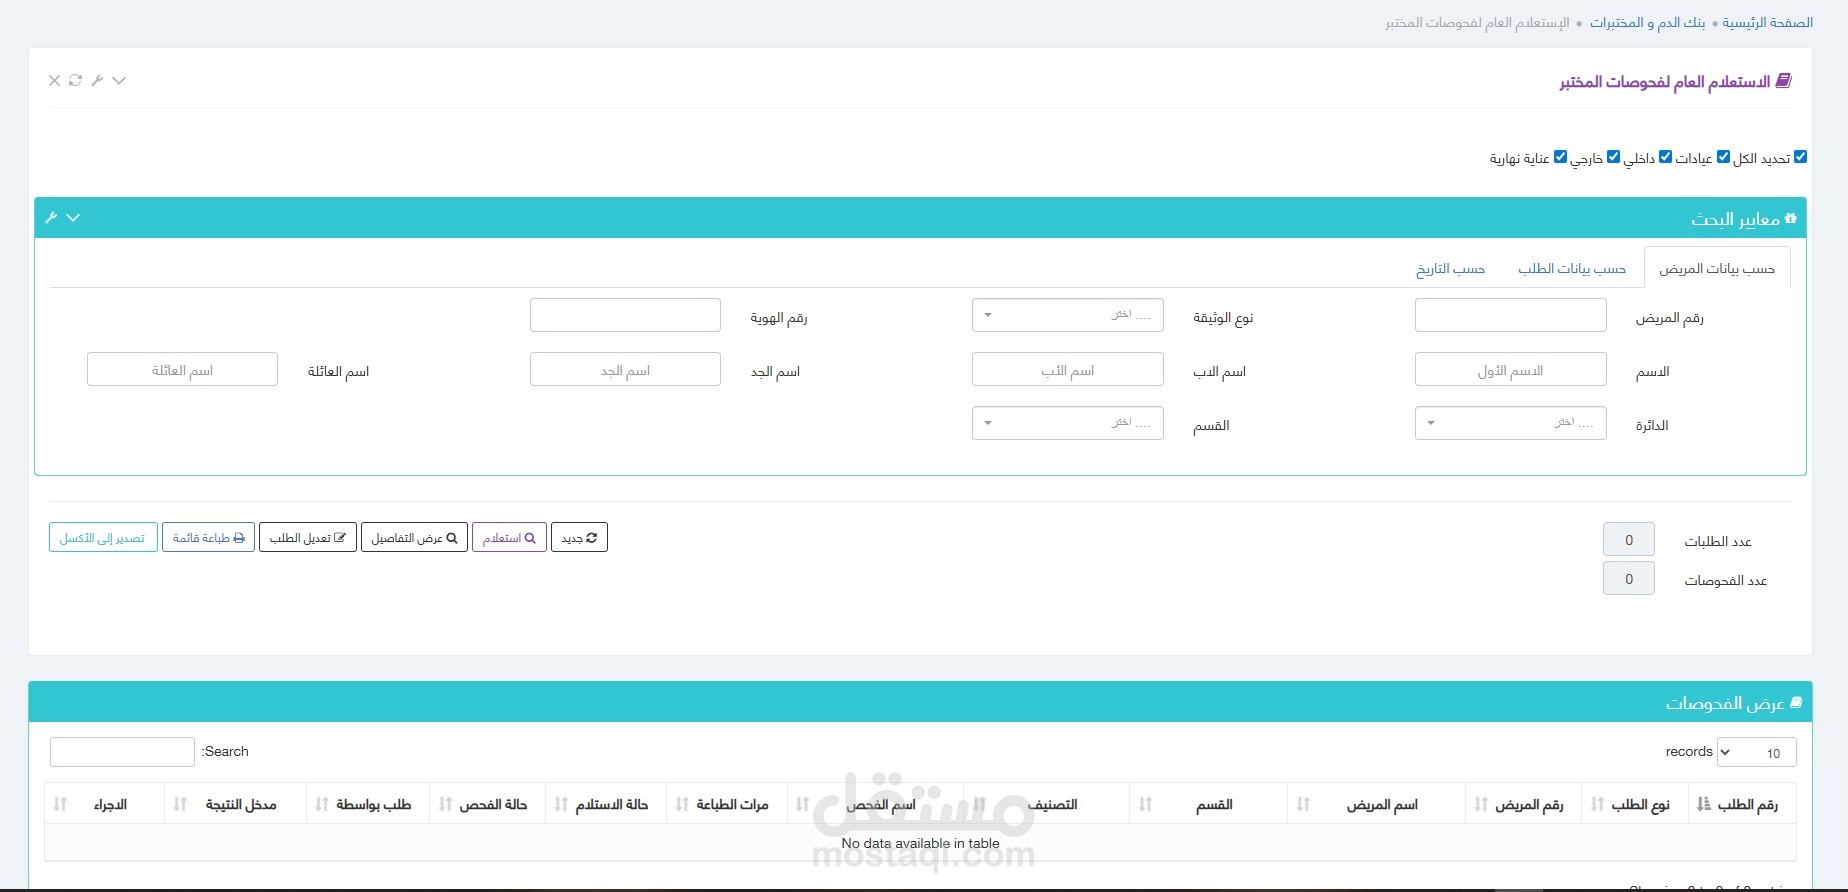Focus الاسم الأول input field
The height and width of the screenshot is (892, 1848).
(x=1511, y=369)
